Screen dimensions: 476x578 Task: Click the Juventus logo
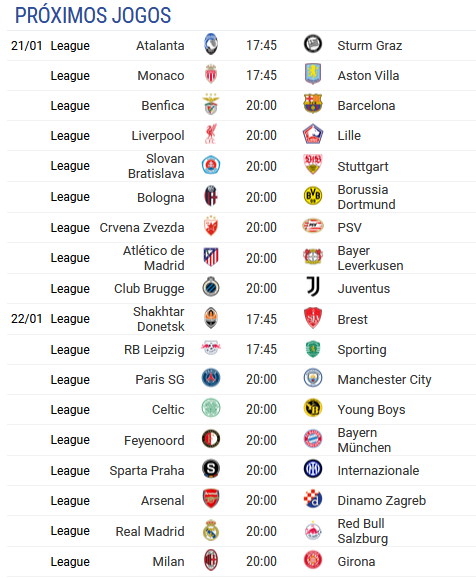313,287
